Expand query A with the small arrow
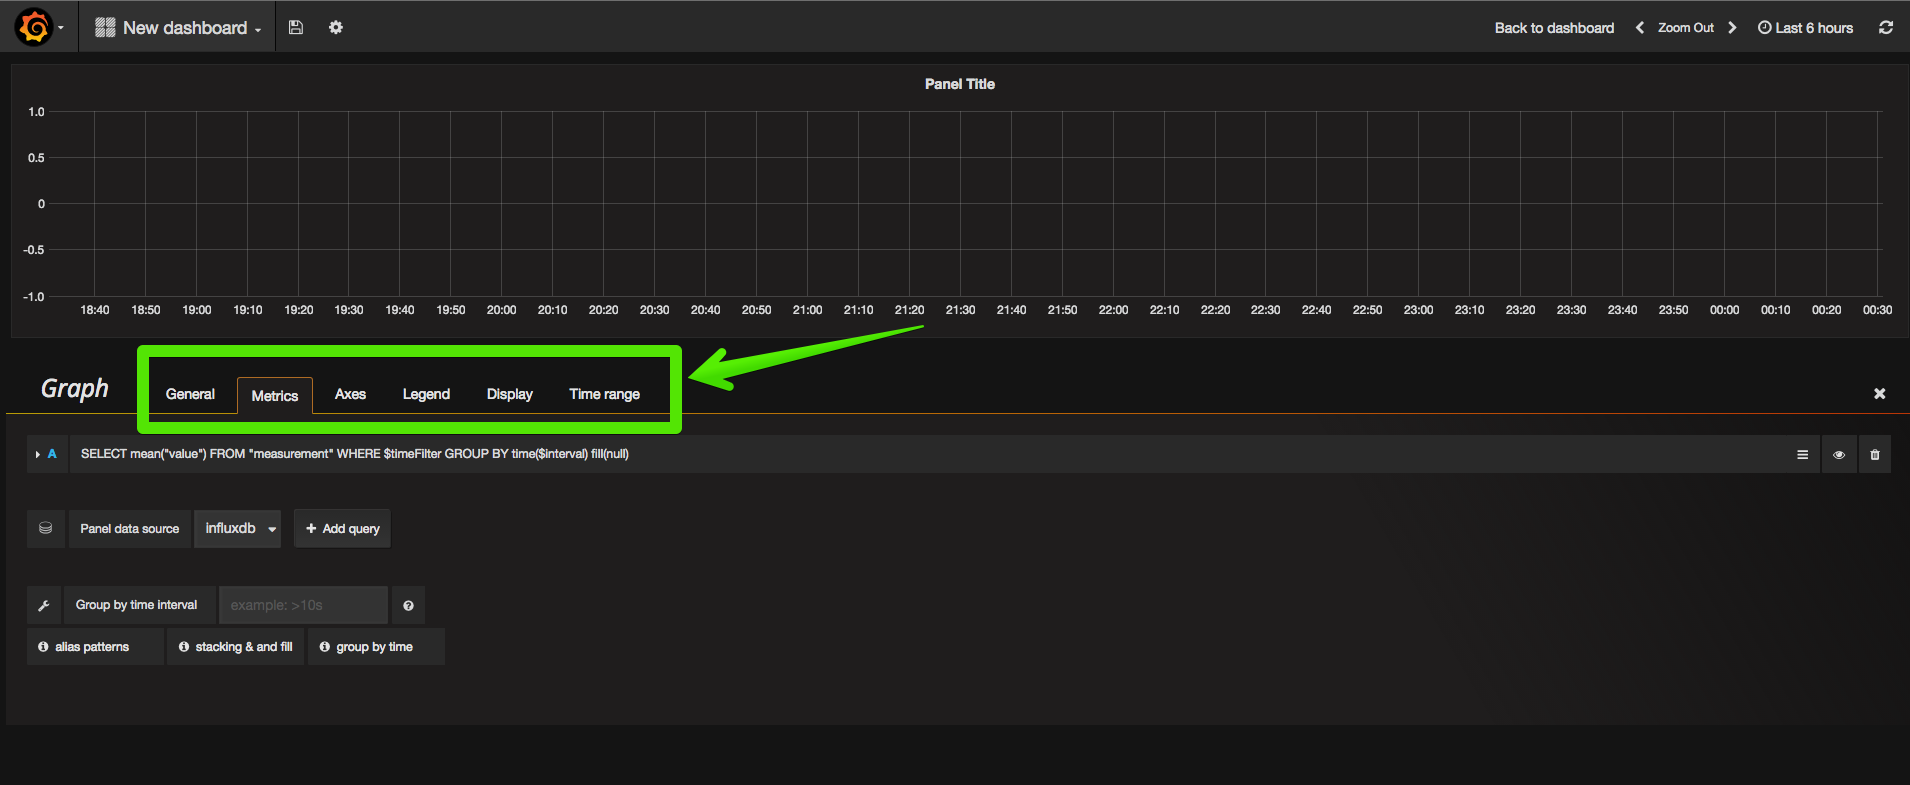 coord(38,455)
